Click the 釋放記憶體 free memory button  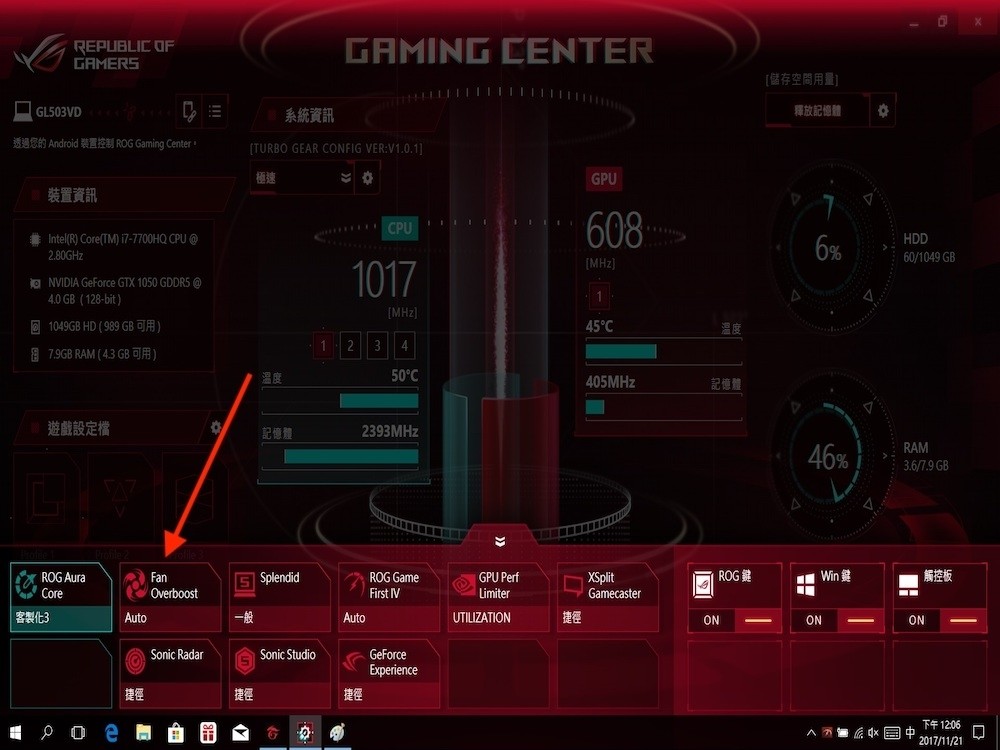click(817, 111)
